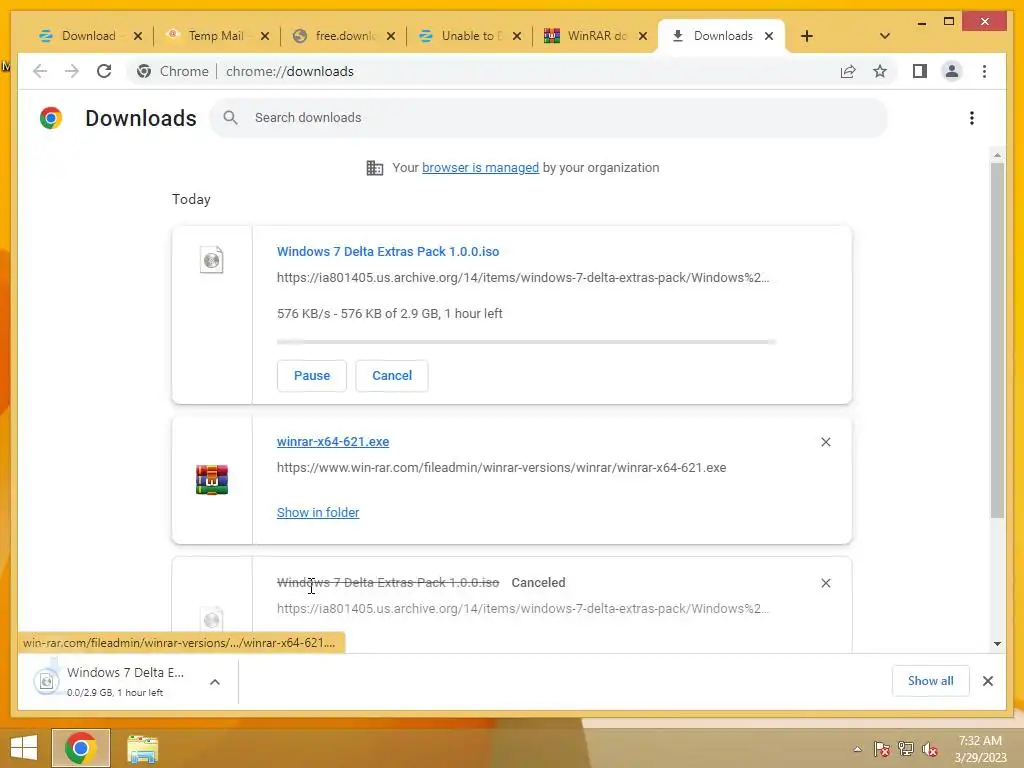Remove winrar-x64-621.exe from the list
Viewport: 1024px width, 768px height.
coord(825,442)
